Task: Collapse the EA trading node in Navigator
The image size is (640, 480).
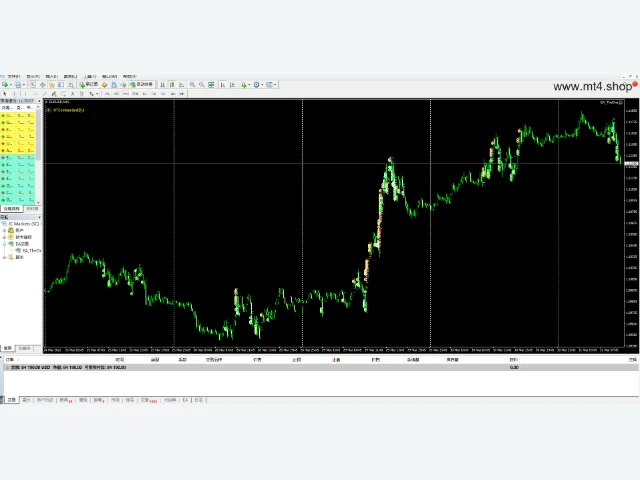Action: [x=4, y=244]
